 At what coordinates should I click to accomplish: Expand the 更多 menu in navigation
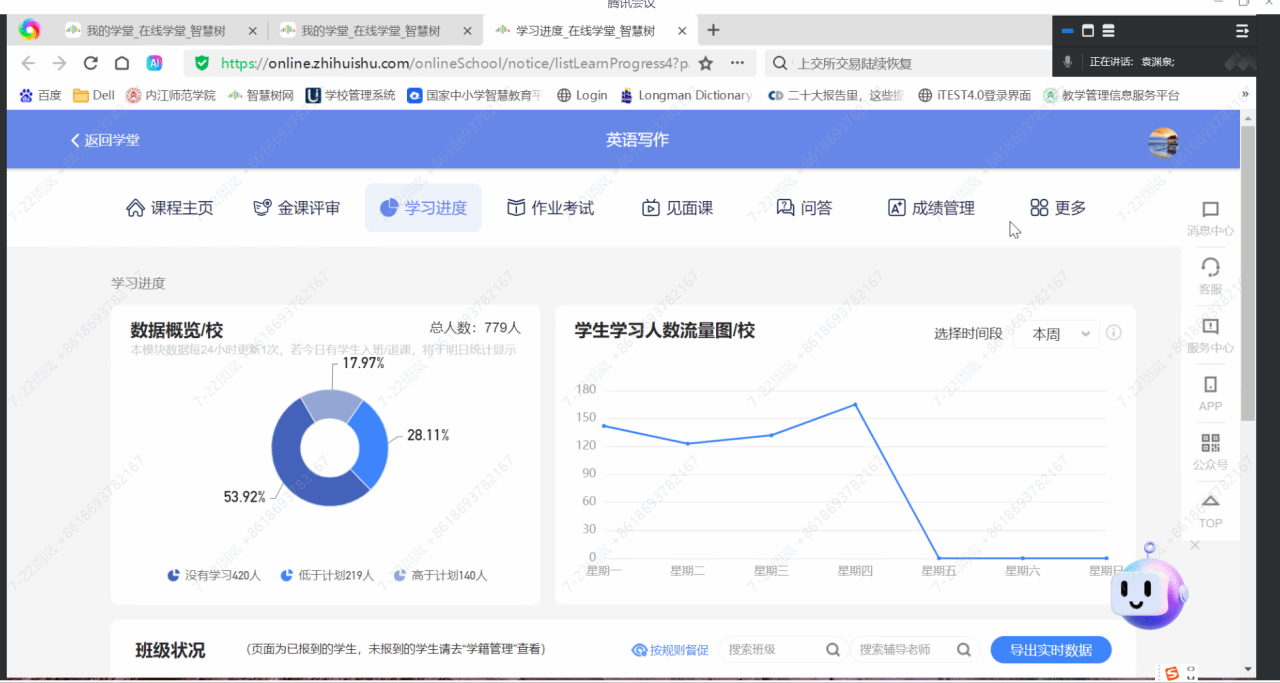click(1058, 208)
